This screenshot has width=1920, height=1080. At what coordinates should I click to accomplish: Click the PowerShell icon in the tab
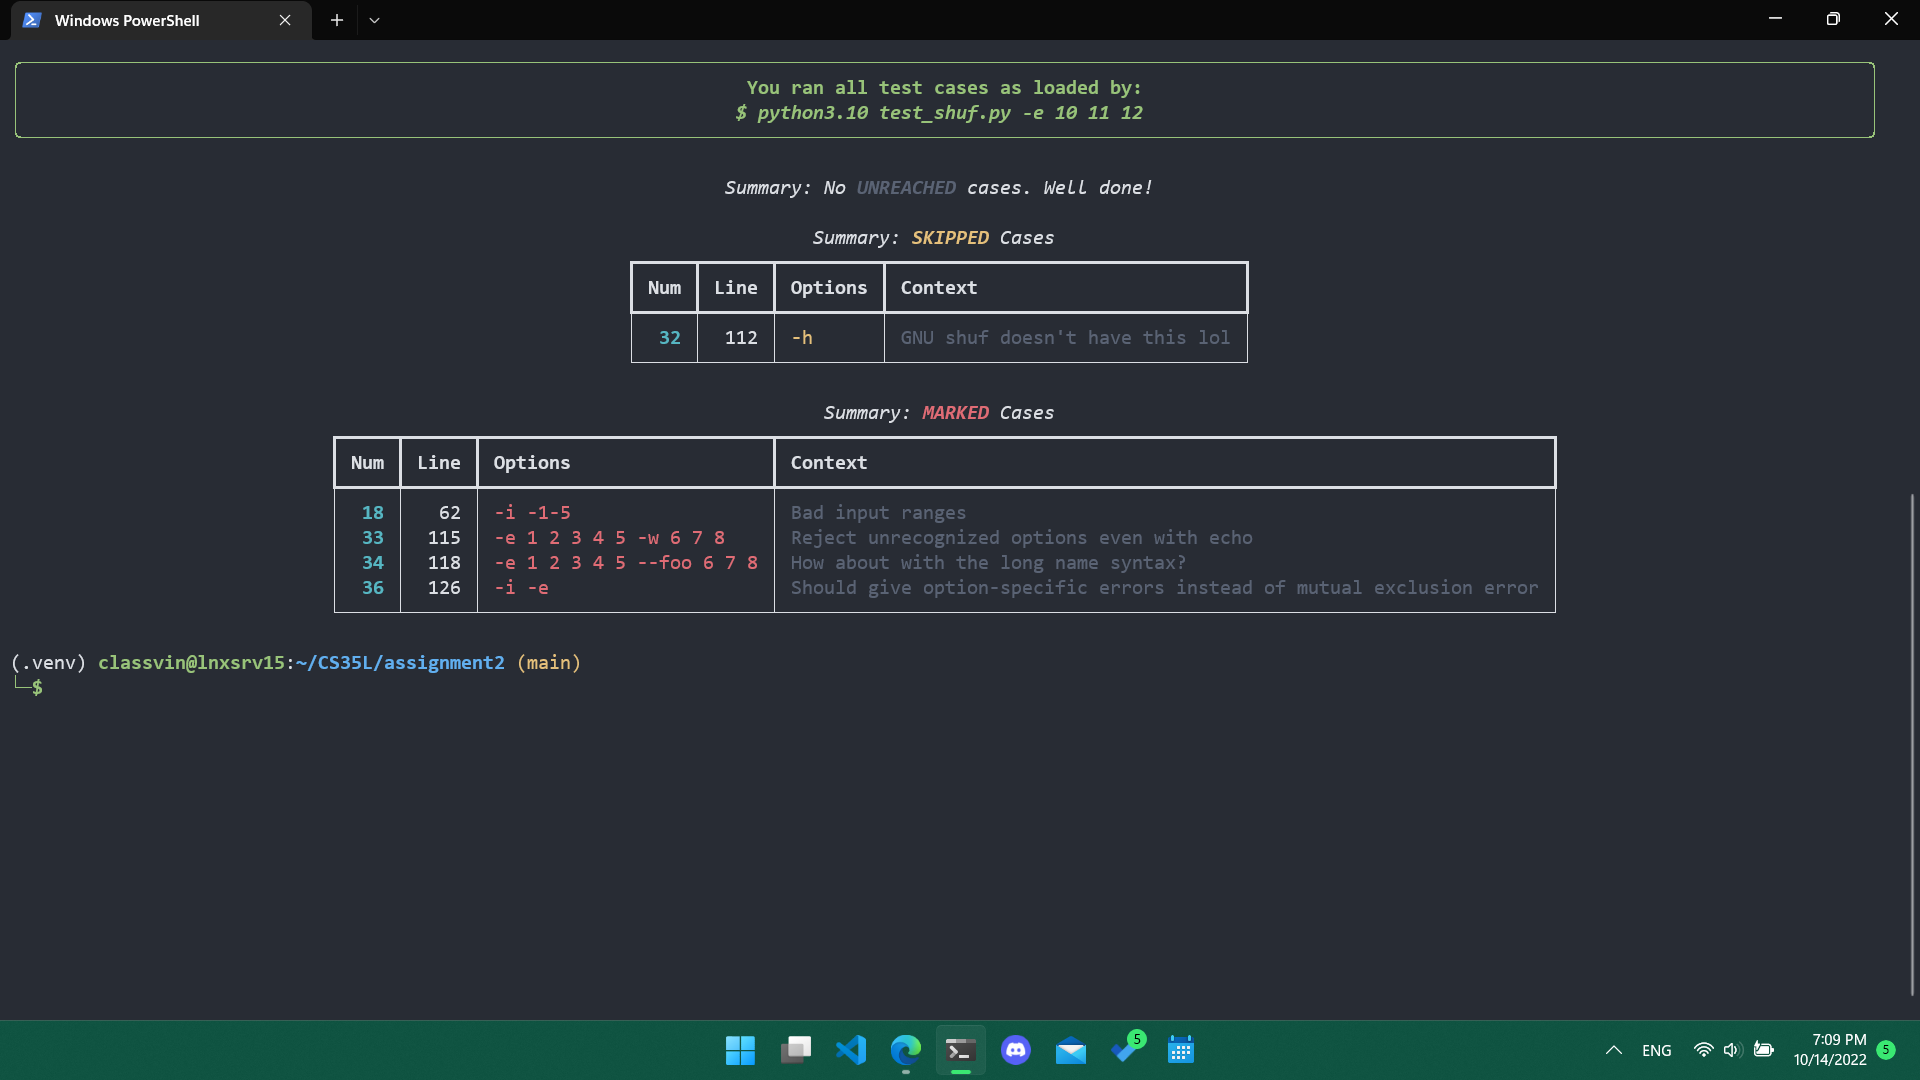32,20
